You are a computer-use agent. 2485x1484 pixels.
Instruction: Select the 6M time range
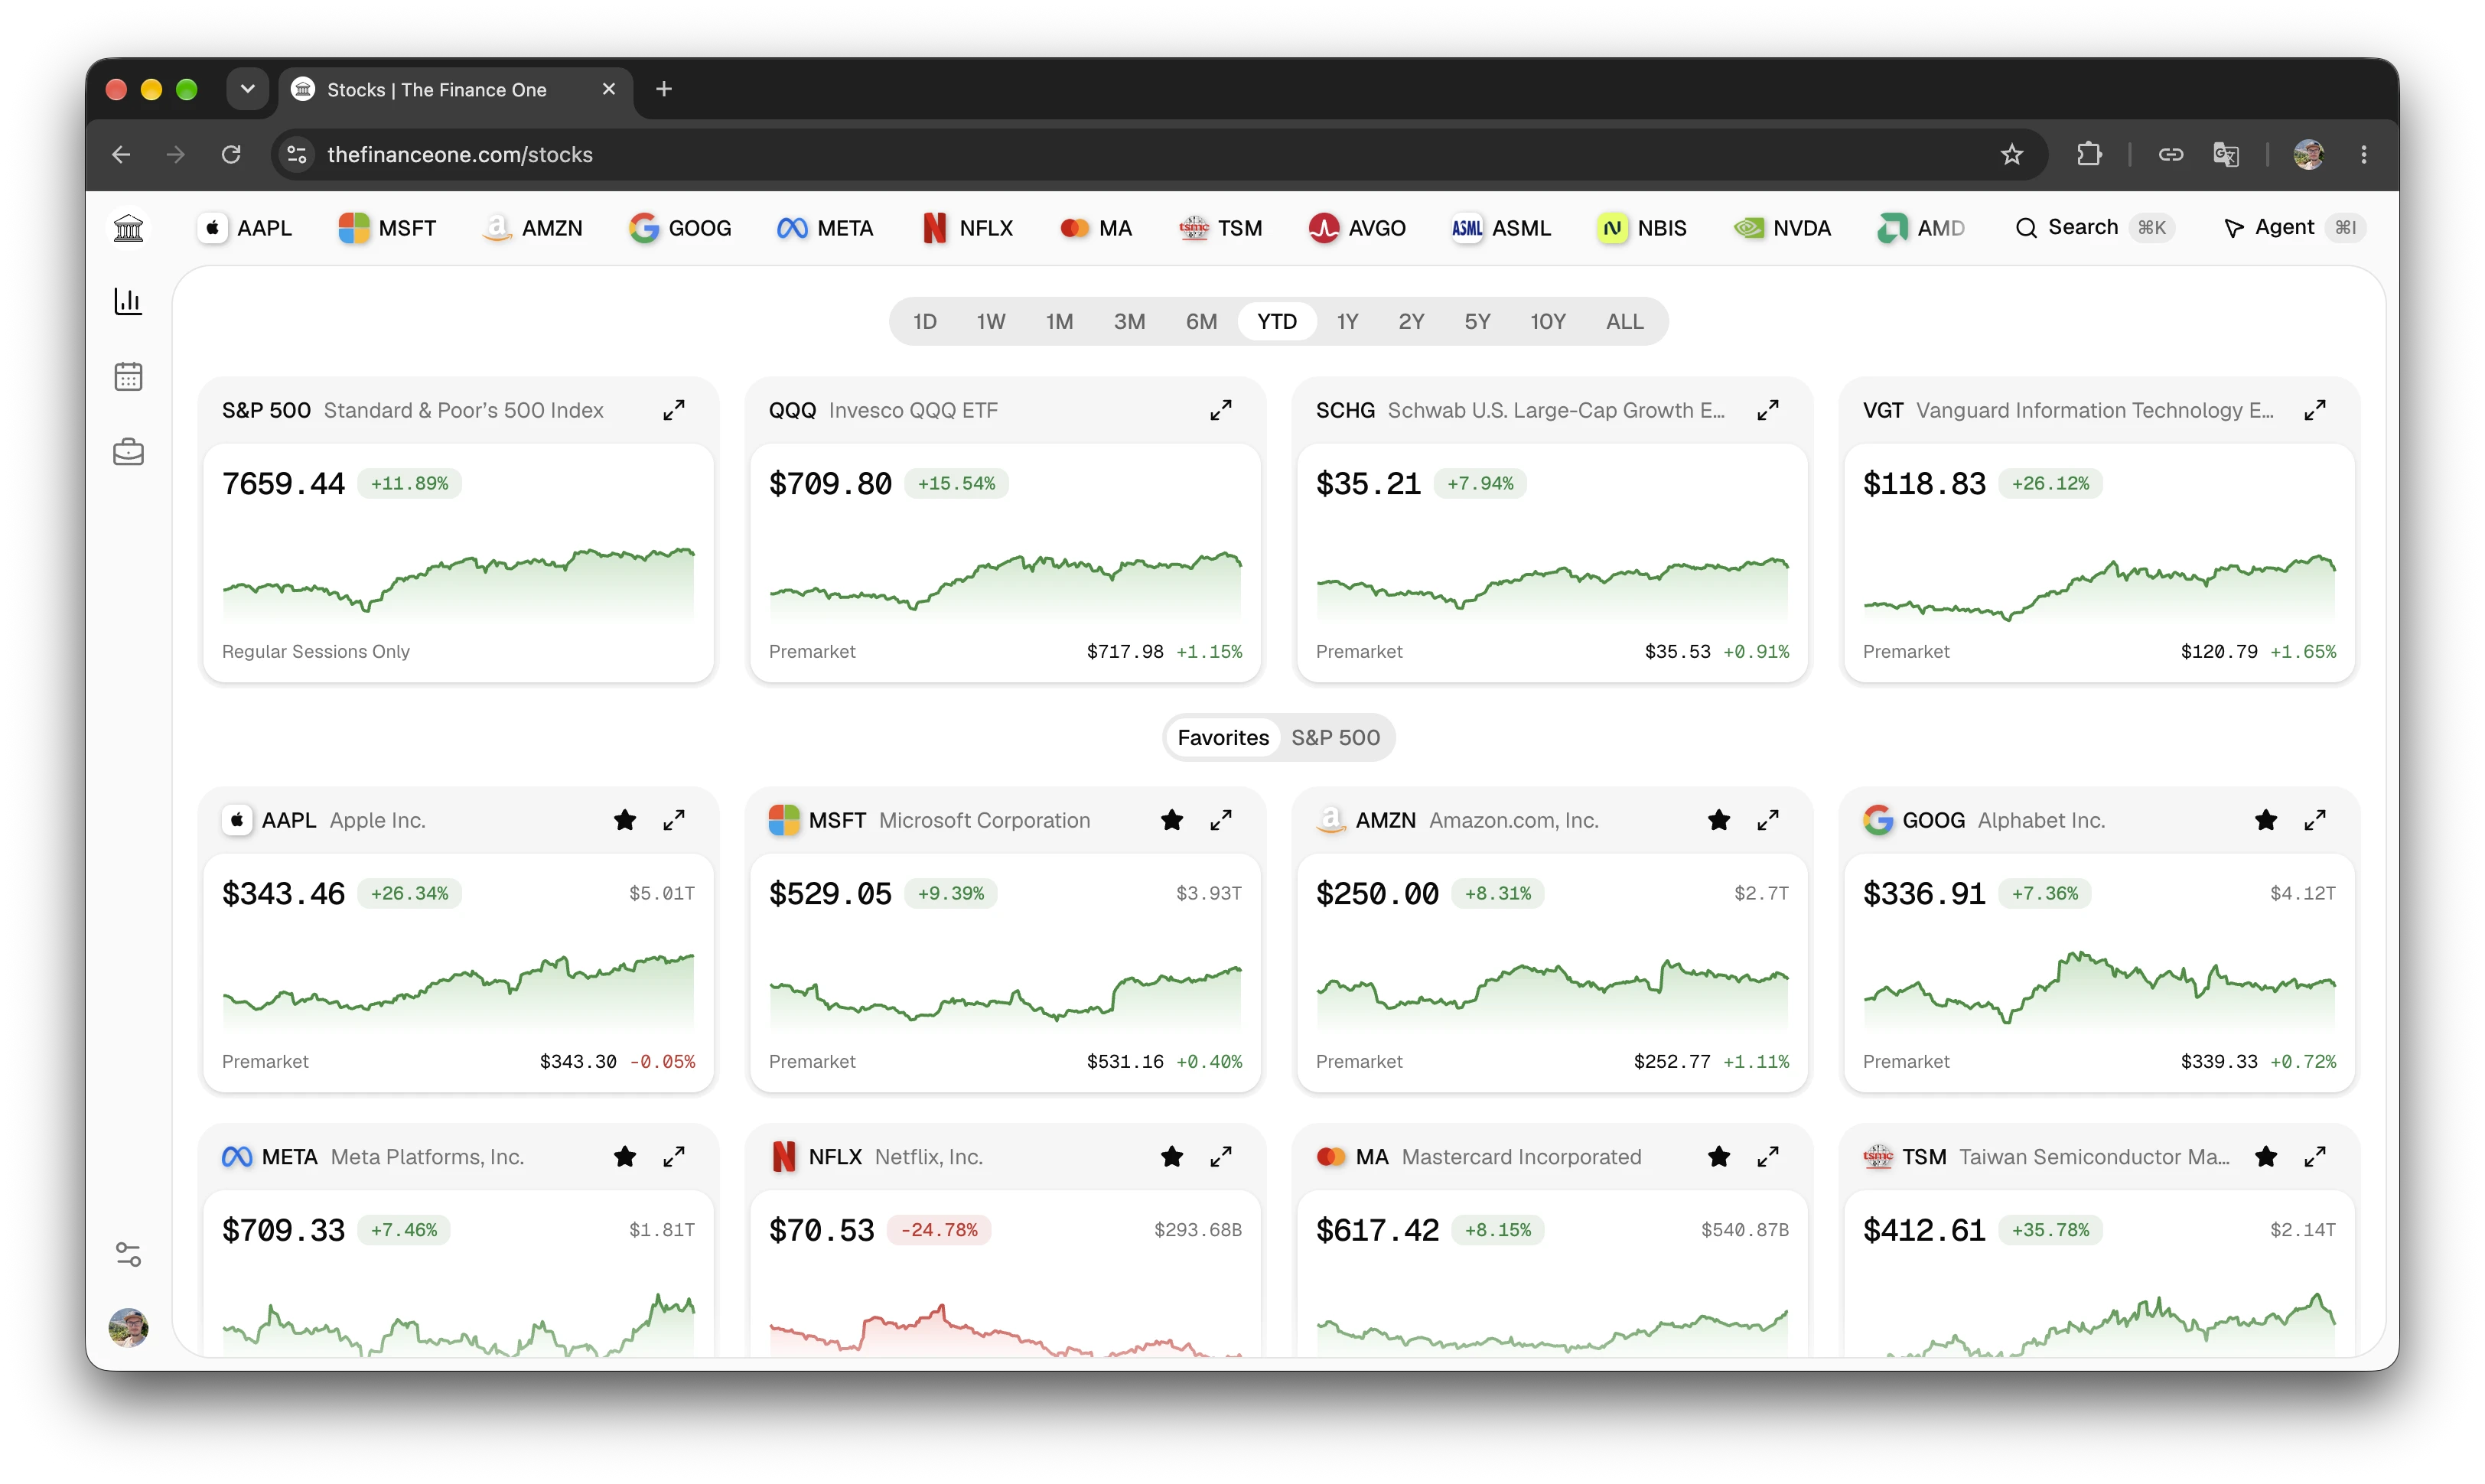1201,321
